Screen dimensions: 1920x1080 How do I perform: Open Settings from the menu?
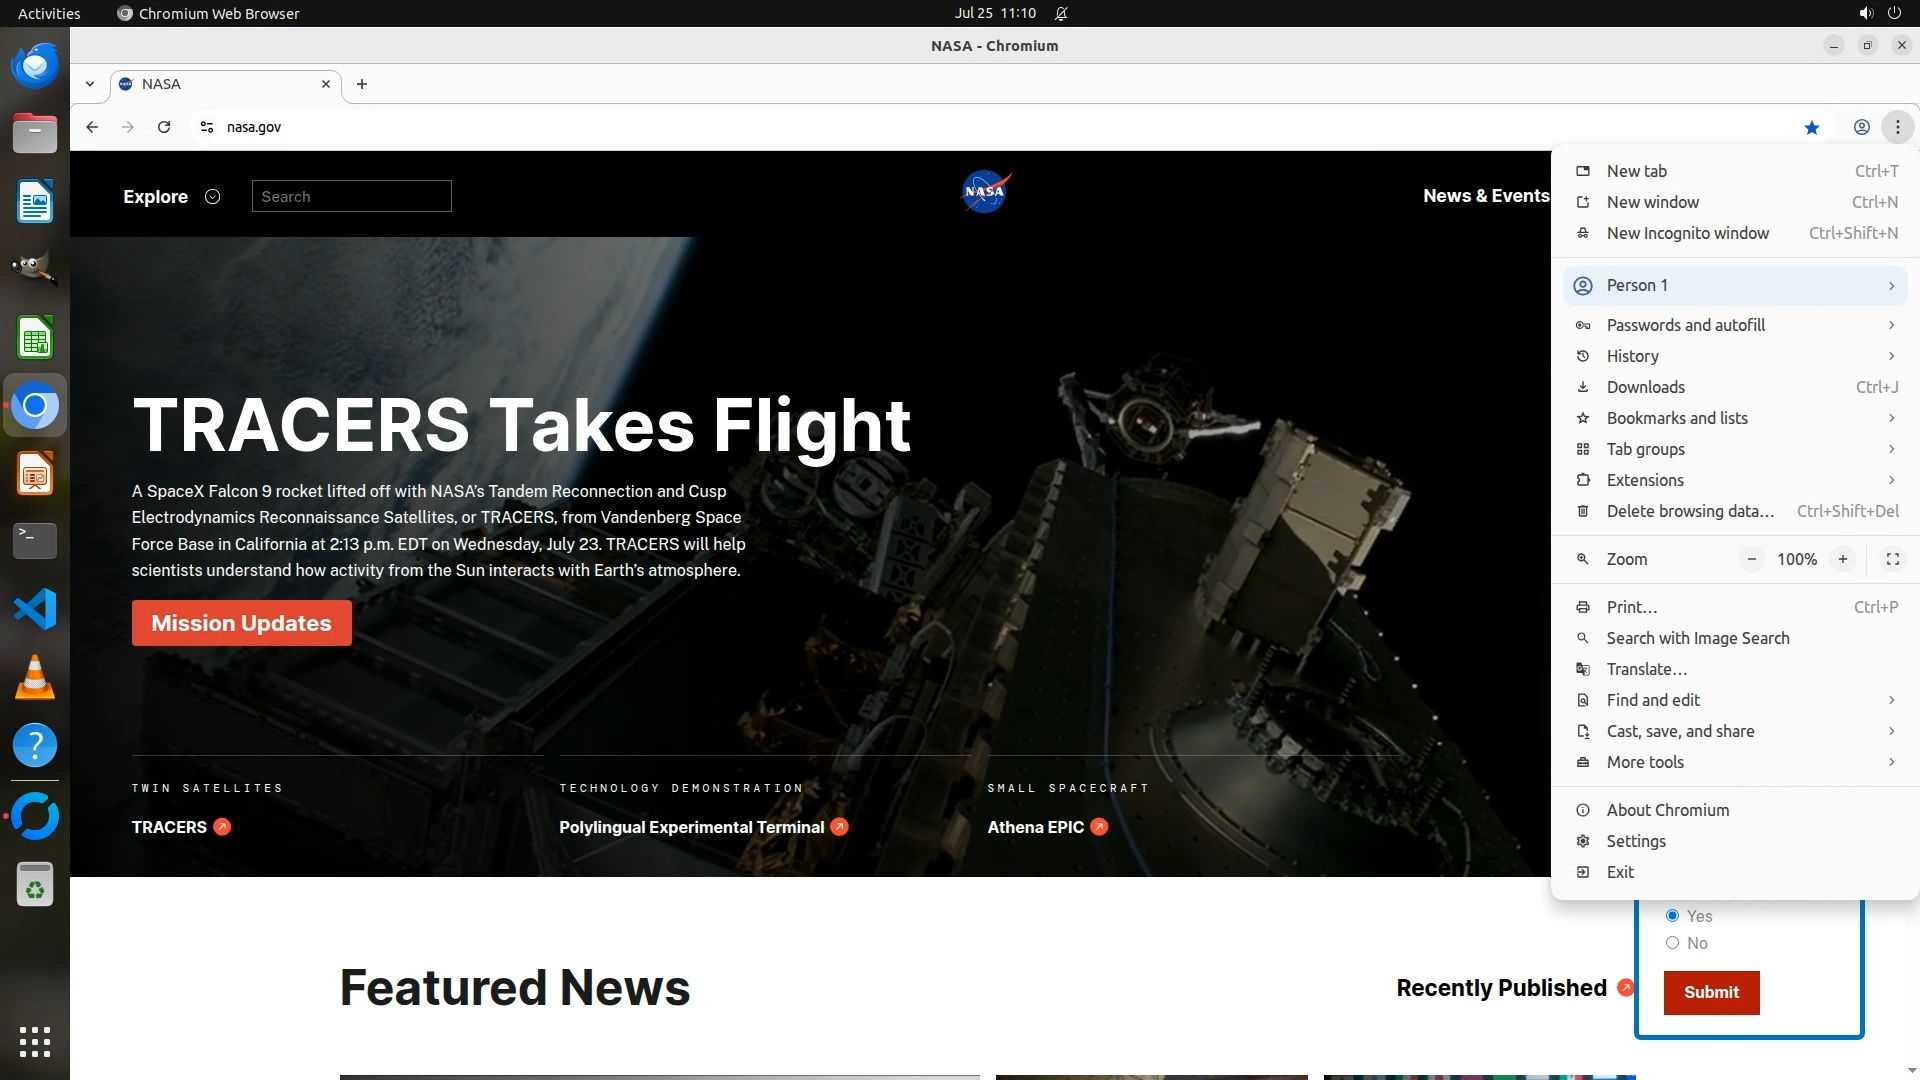point(1635,841)
